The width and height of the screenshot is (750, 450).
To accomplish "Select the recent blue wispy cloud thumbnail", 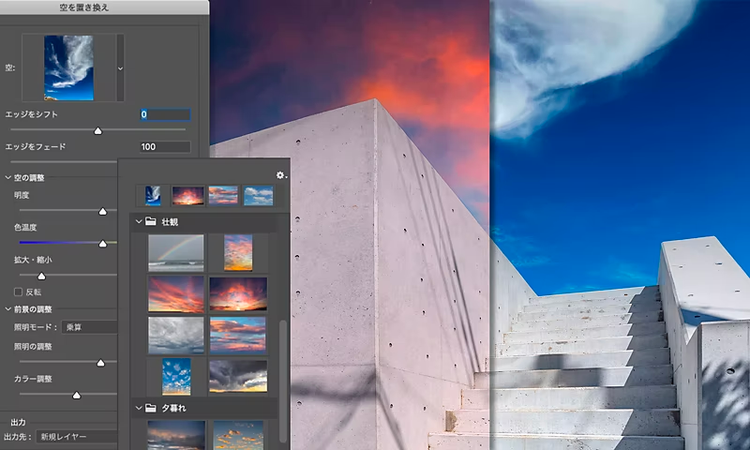I will click(153, 196).
